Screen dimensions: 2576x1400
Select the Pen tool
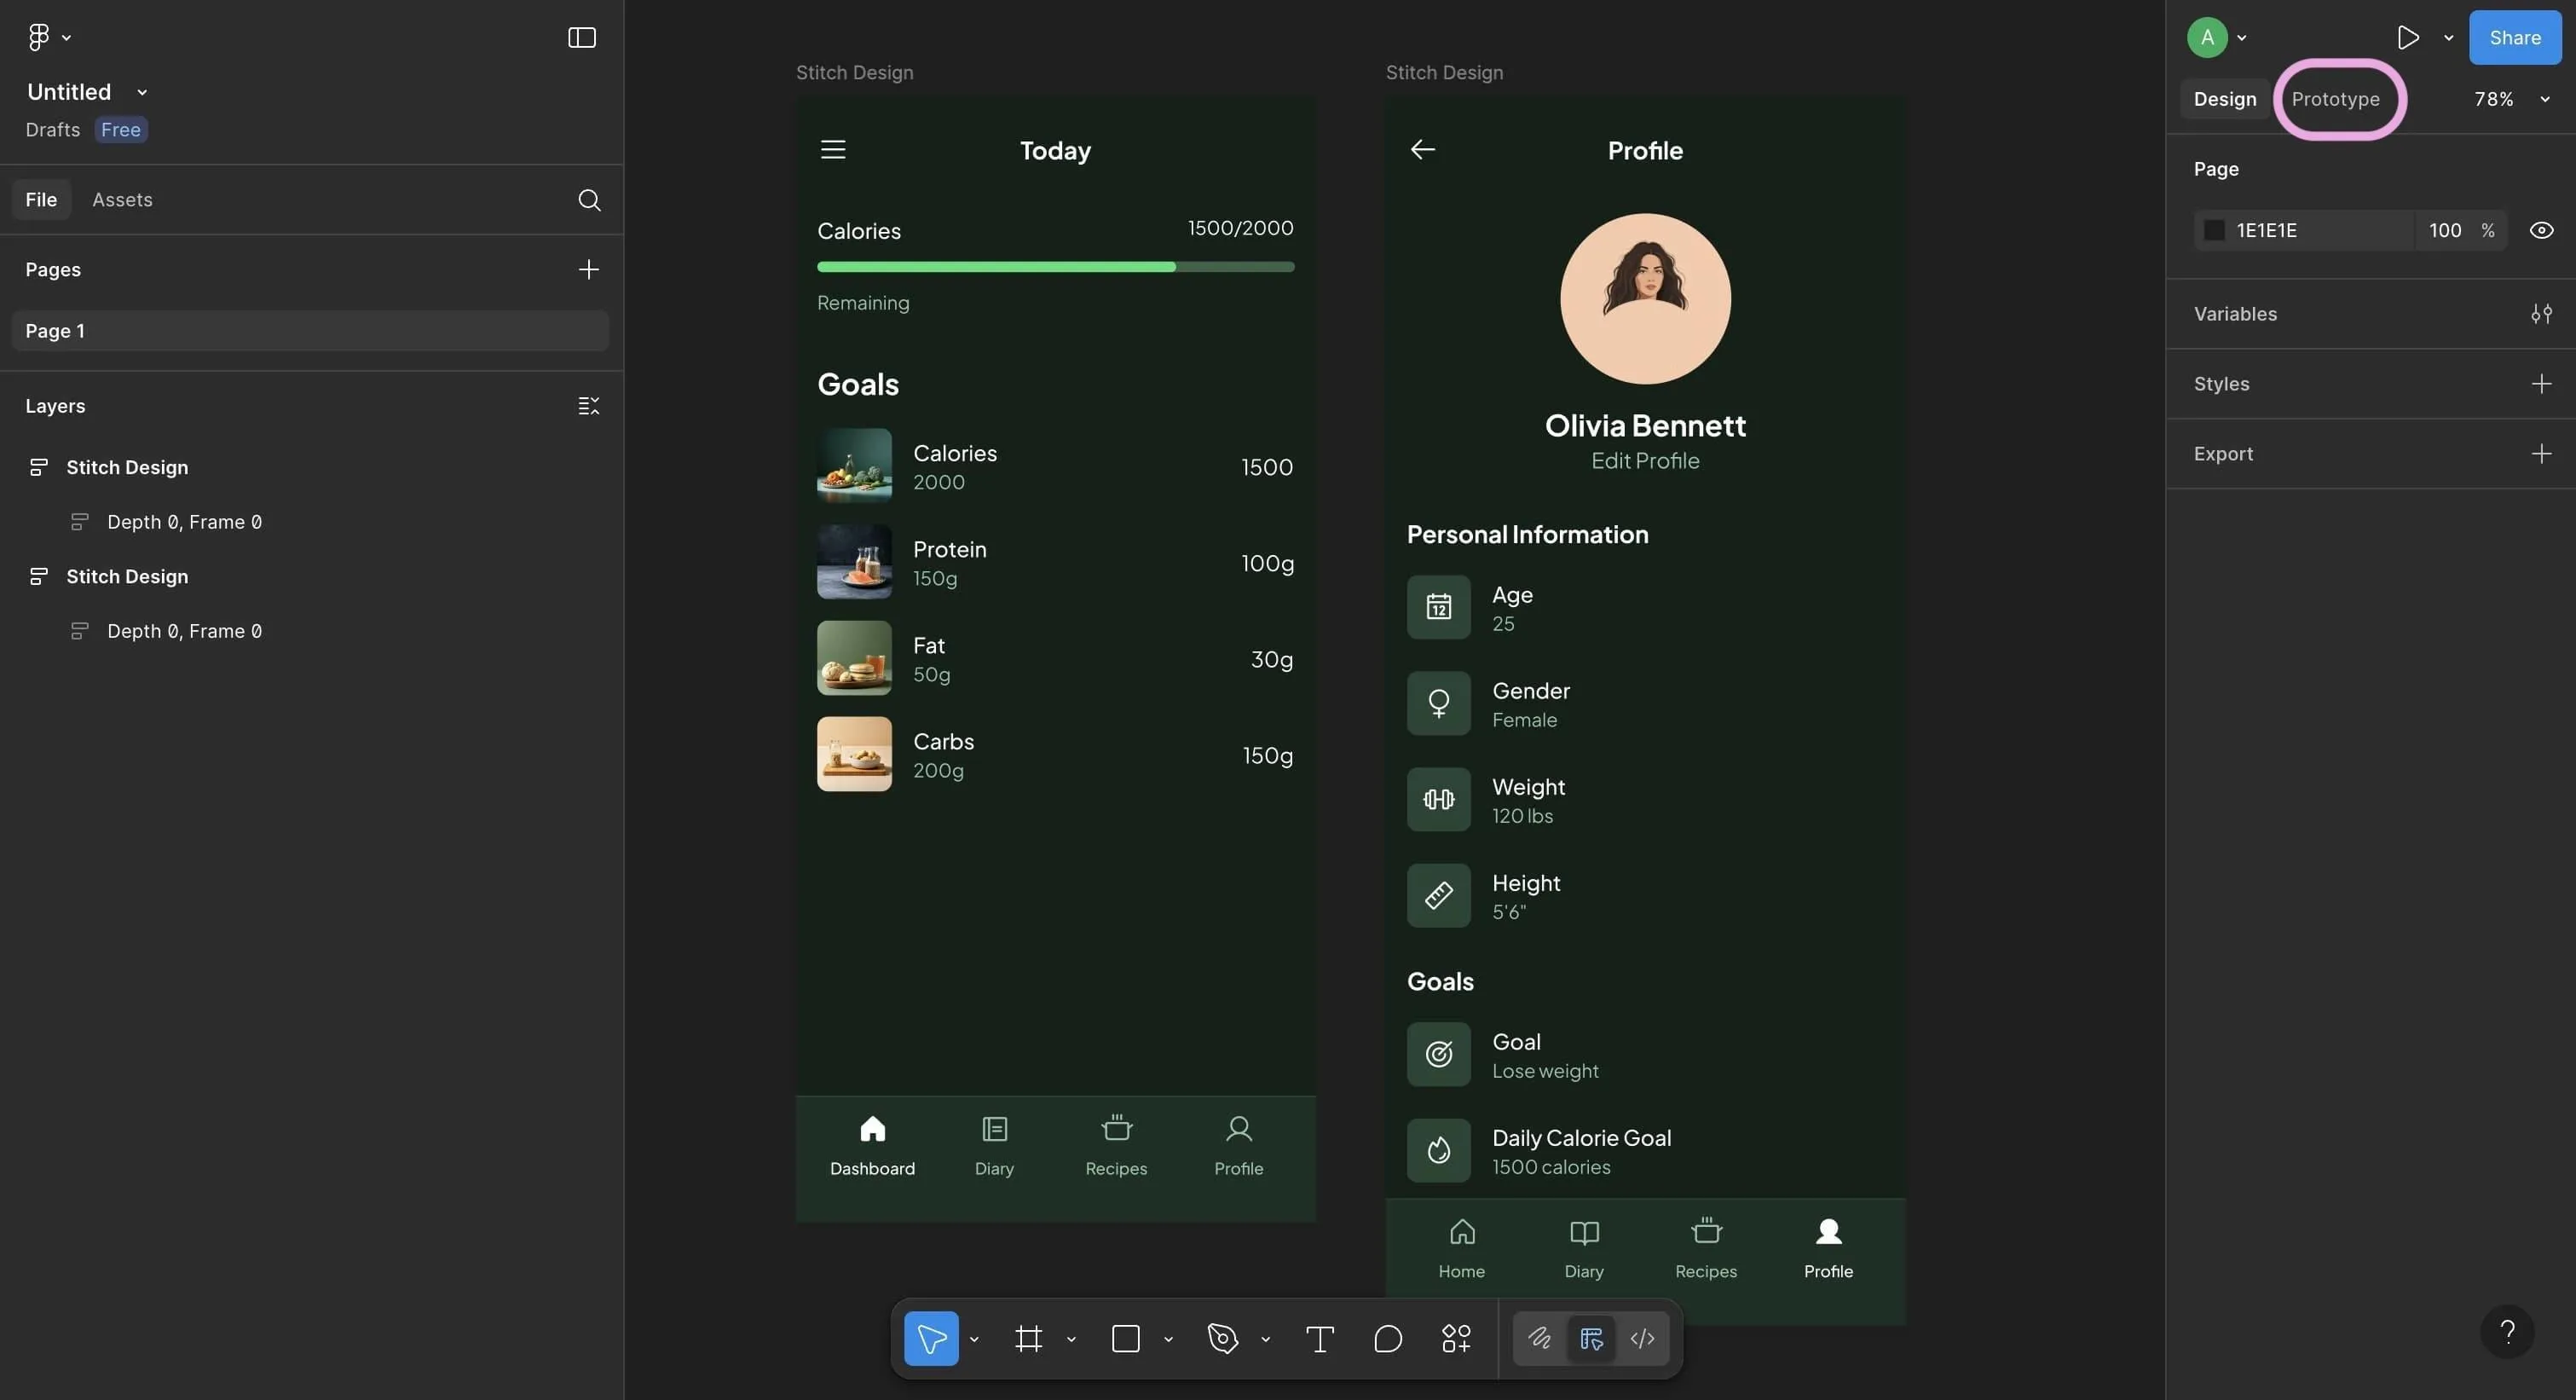point(1222,1338)
